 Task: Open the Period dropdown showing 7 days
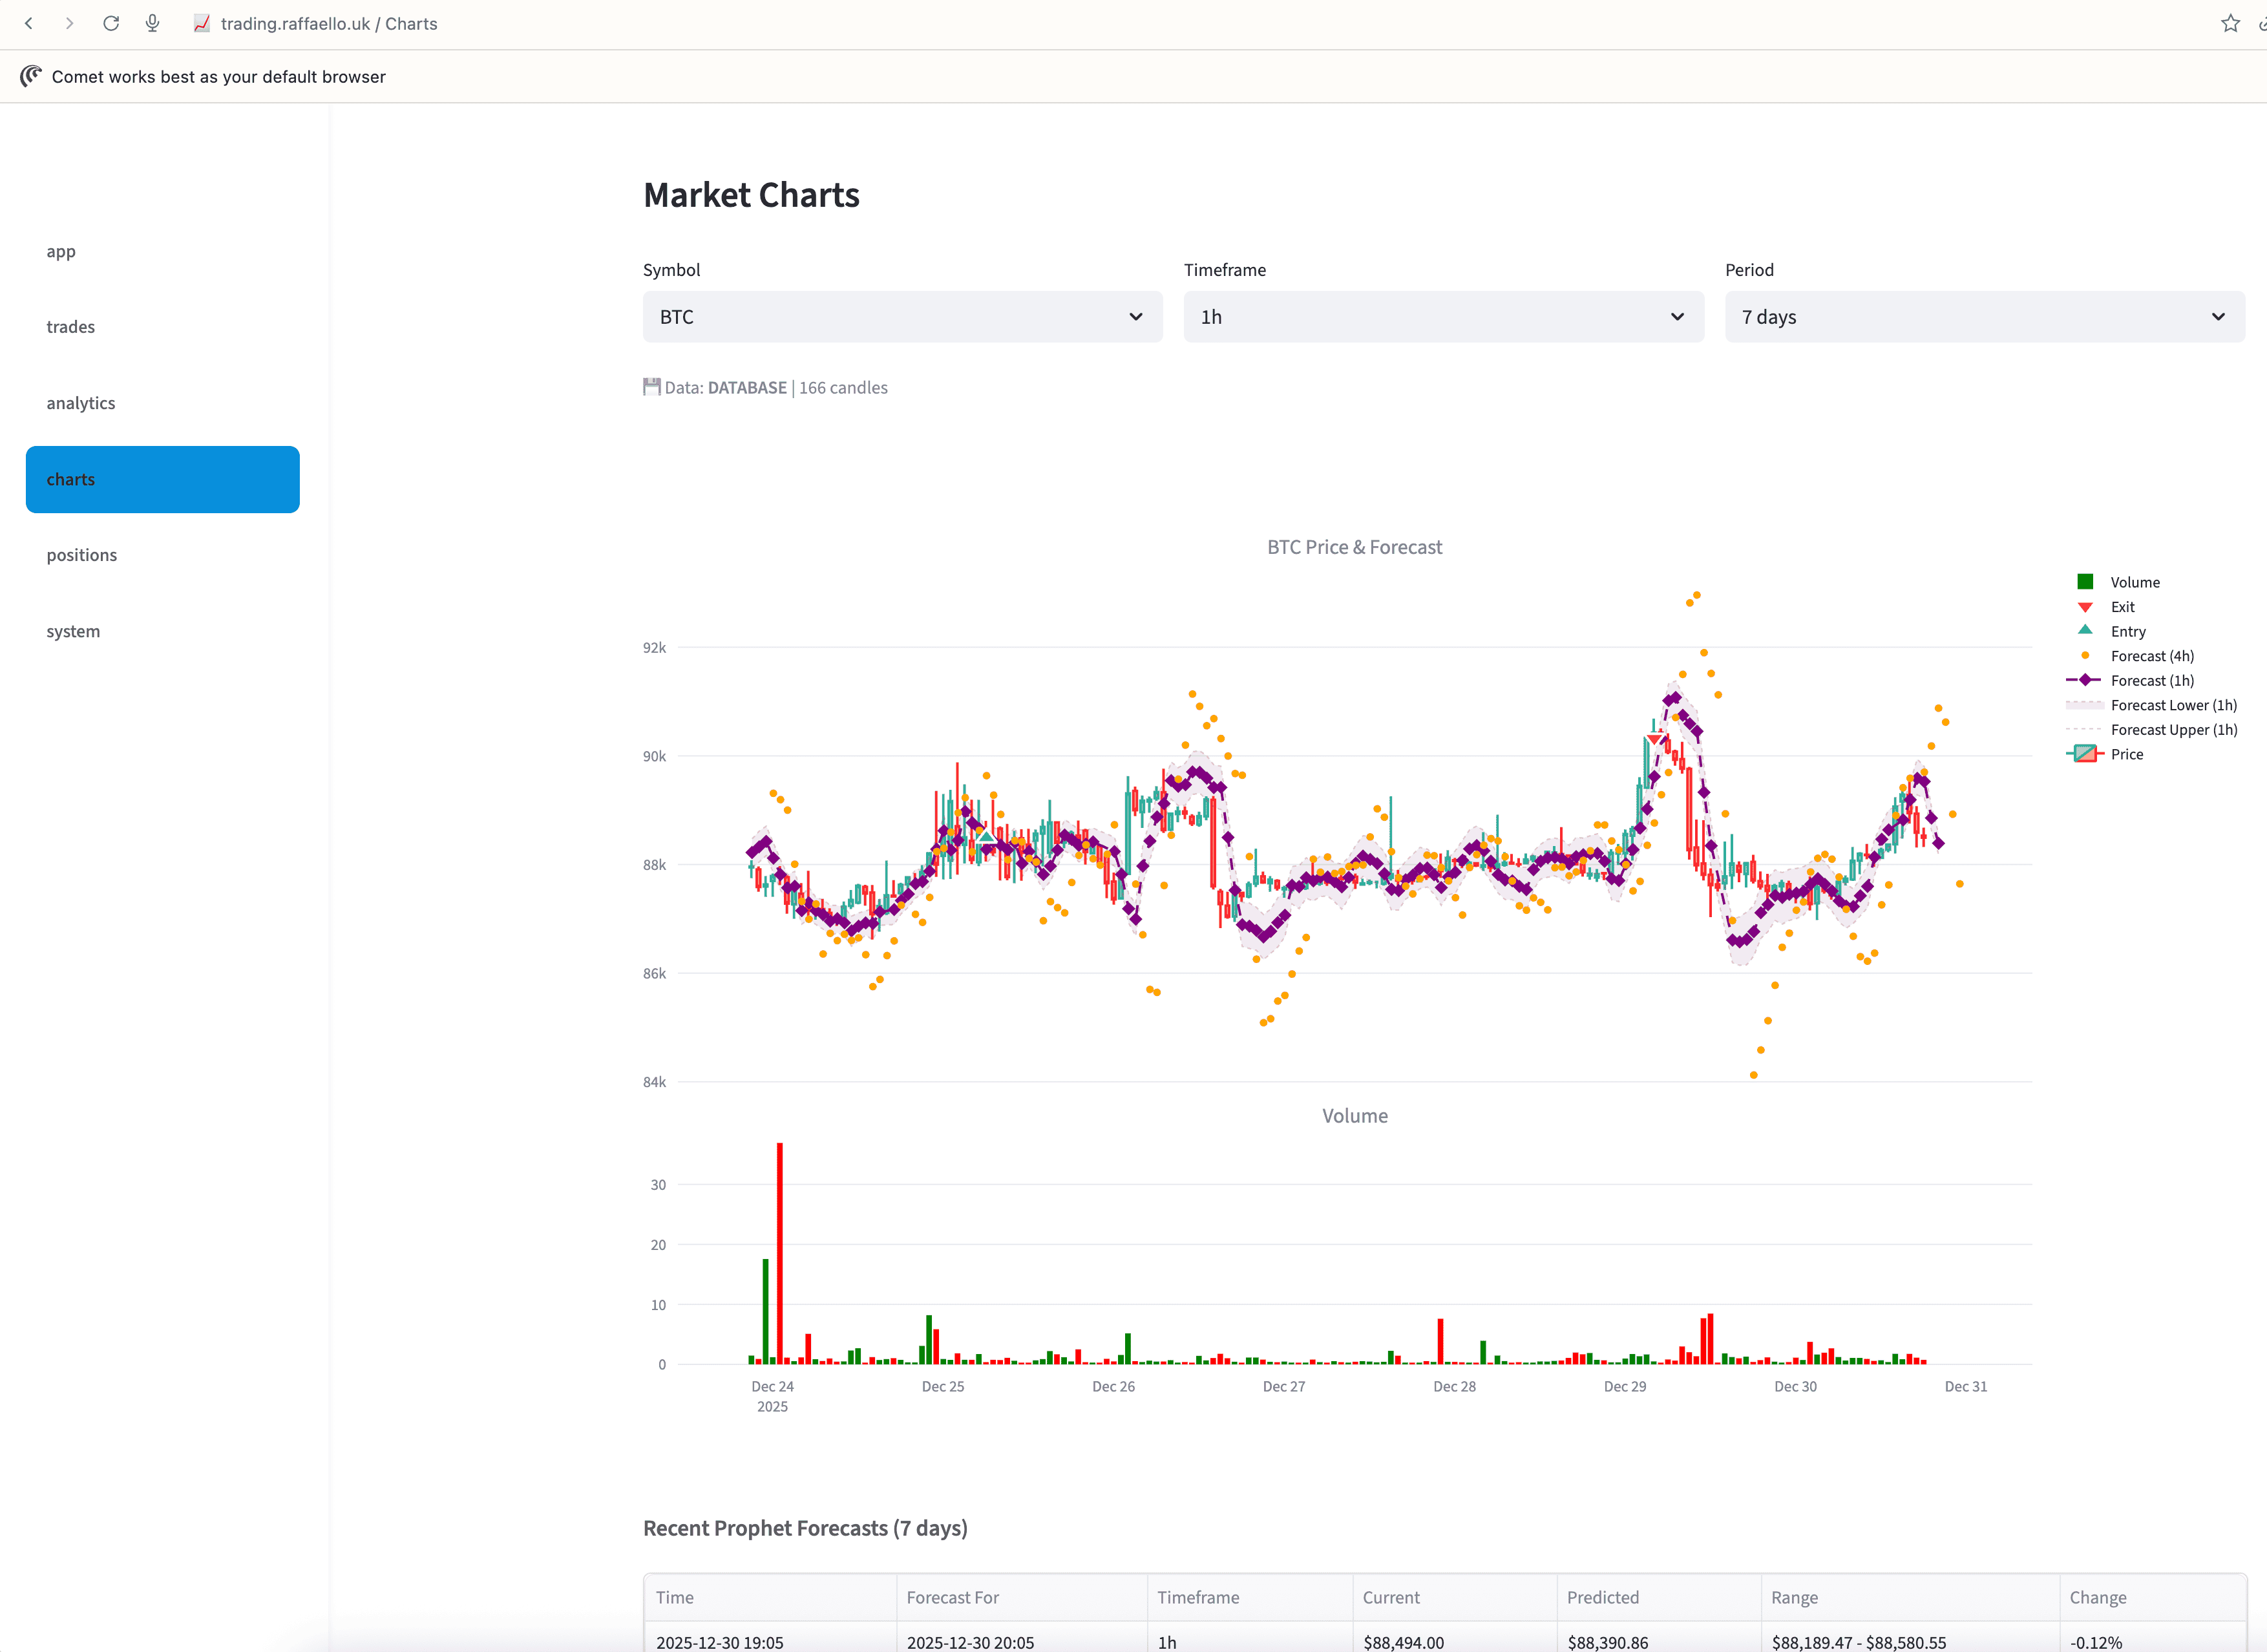[1984, 317]
